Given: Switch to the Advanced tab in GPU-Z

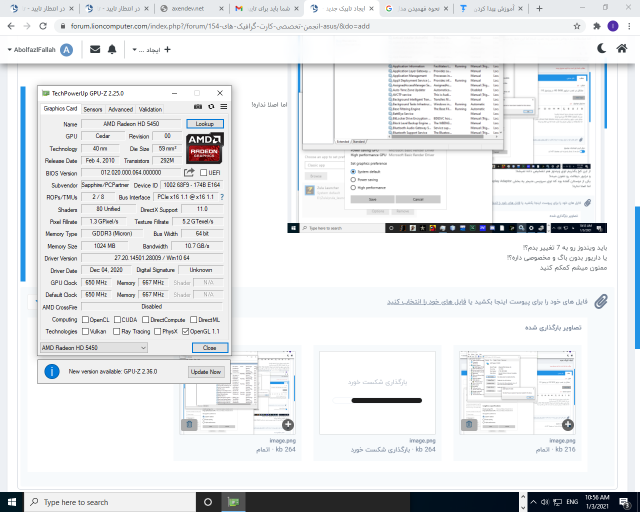Looking at the screenshot, I should [120, 109].
